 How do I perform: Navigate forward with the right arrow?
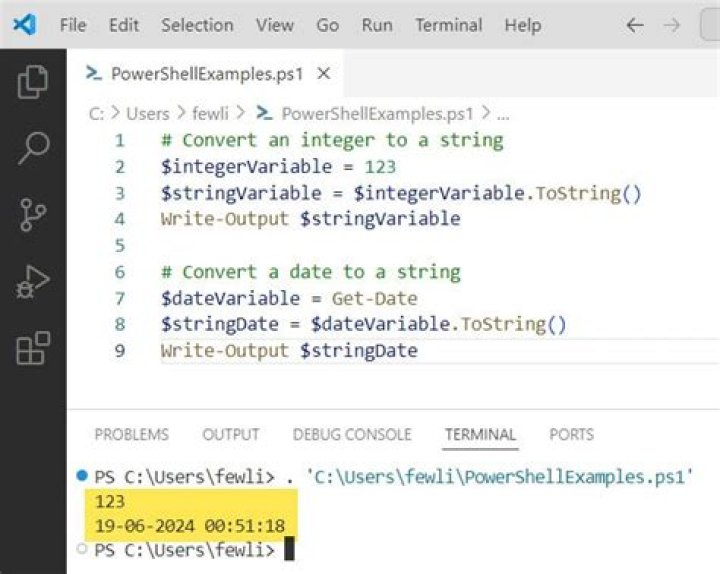click(x=672, y=25)
